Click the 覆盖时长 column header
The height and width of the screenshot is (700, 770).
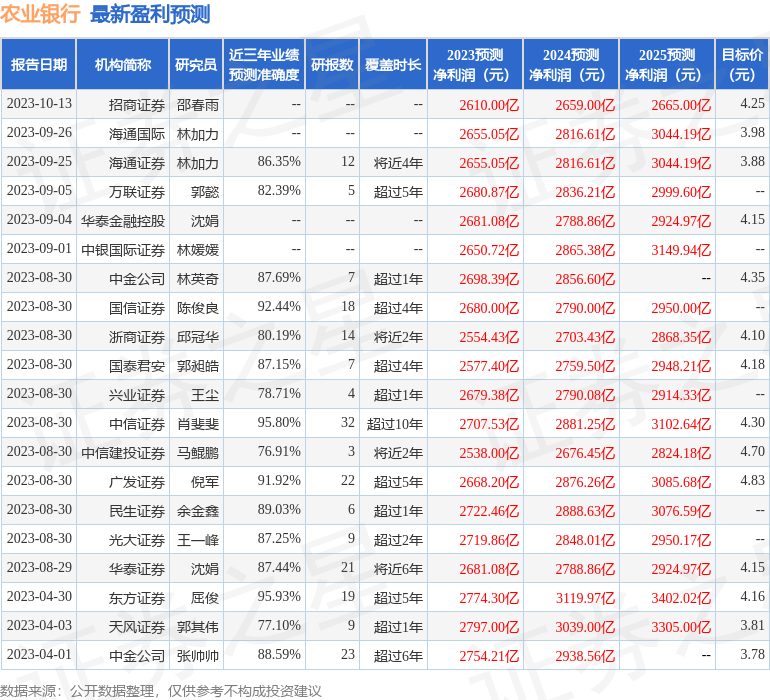coord(393,64)
